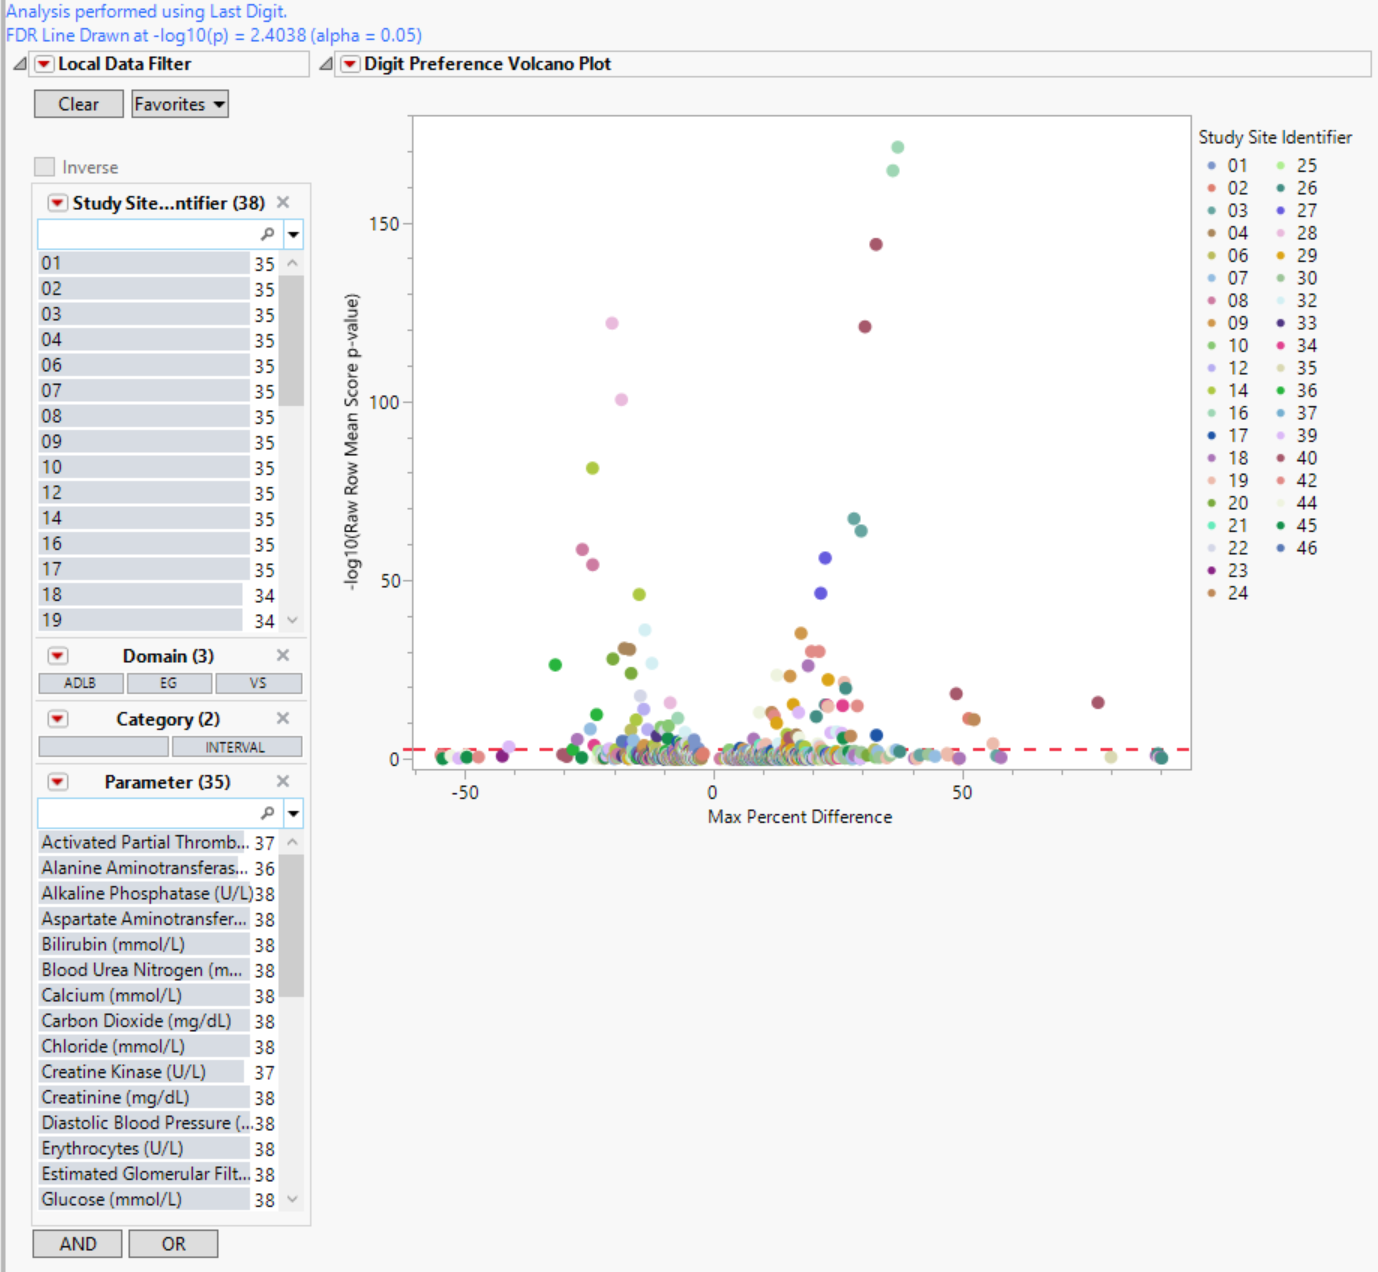Toggle the INTERVAL category filter
Screen dimensions: 1378x1272
236,747
